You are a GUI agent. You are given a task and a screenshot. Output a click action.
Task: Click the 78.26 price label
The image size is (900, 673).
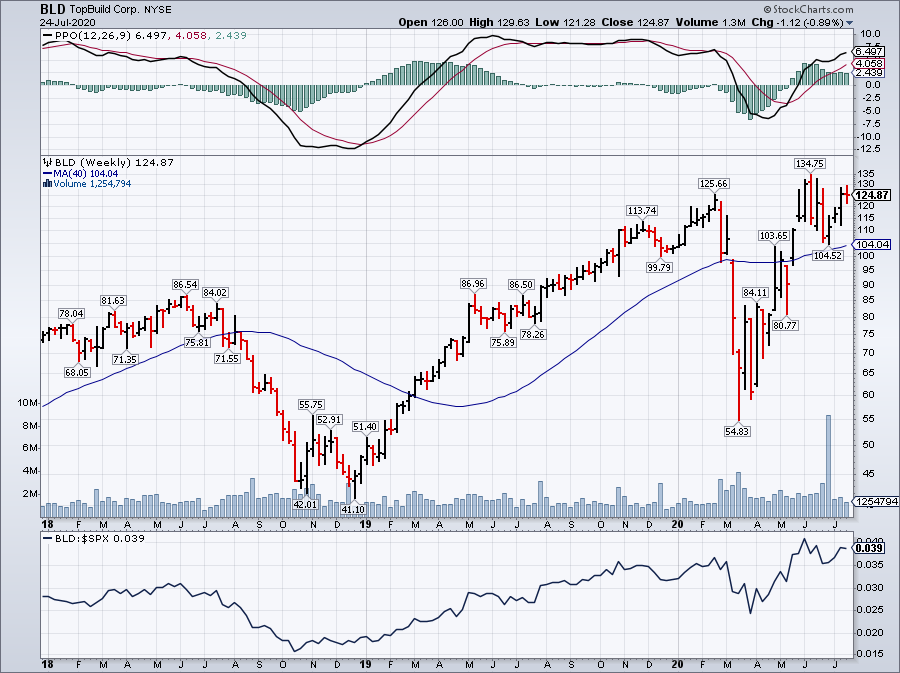[533, 334]
